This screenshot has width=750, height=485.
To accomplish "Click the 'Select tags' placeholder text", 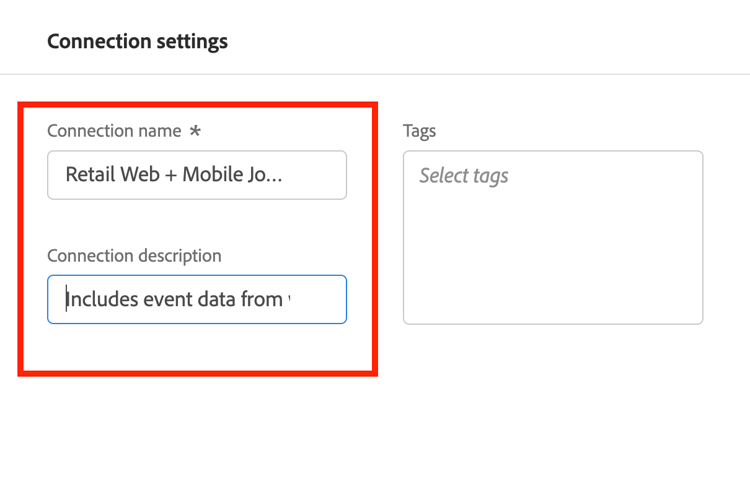I will 463,176.
